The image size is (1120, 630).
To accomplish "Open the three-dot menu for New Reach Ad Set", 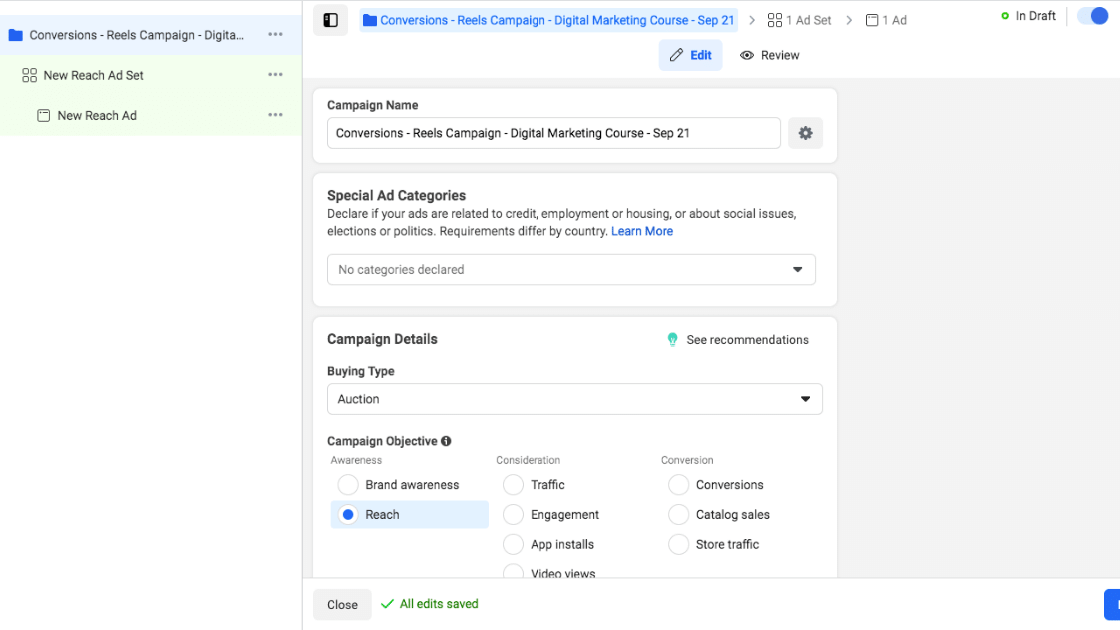I will 275,74.
